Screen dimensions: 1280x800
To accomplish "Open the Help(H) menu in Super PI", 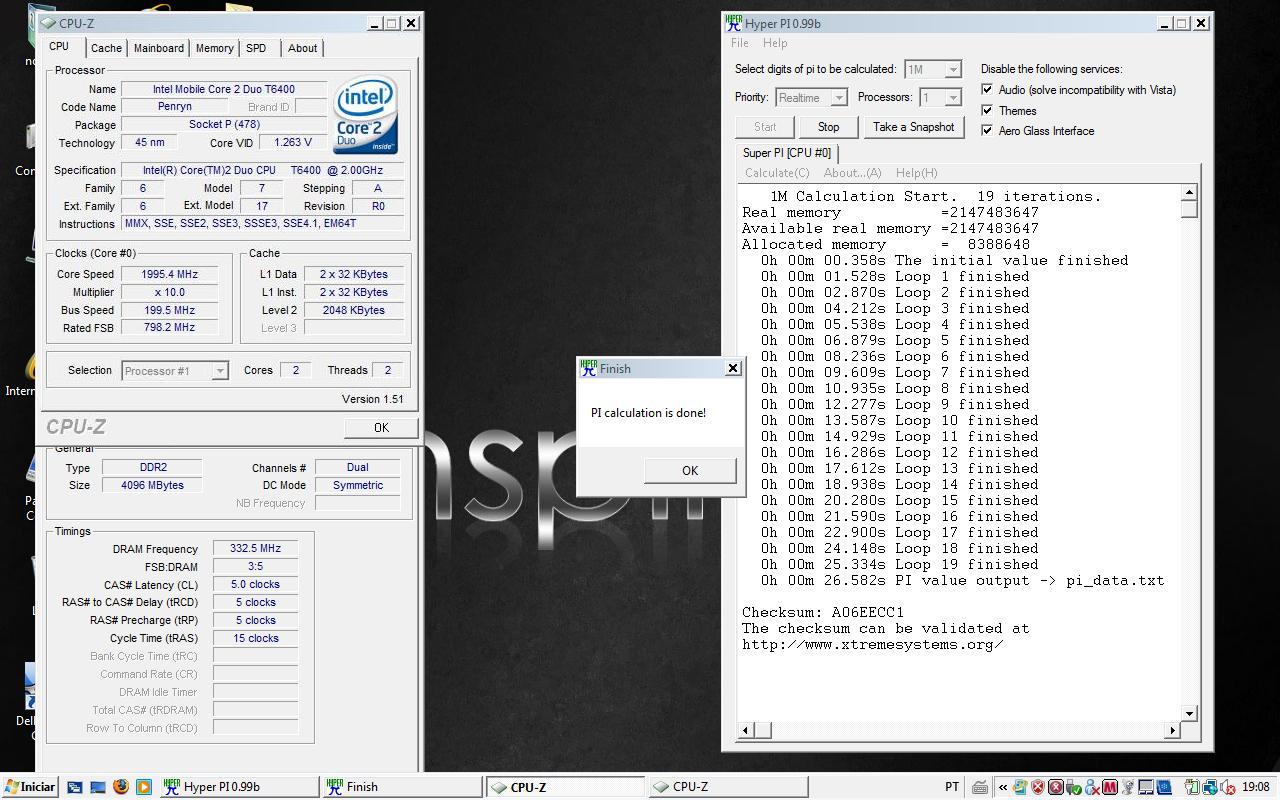I will [x=916, y=173].
